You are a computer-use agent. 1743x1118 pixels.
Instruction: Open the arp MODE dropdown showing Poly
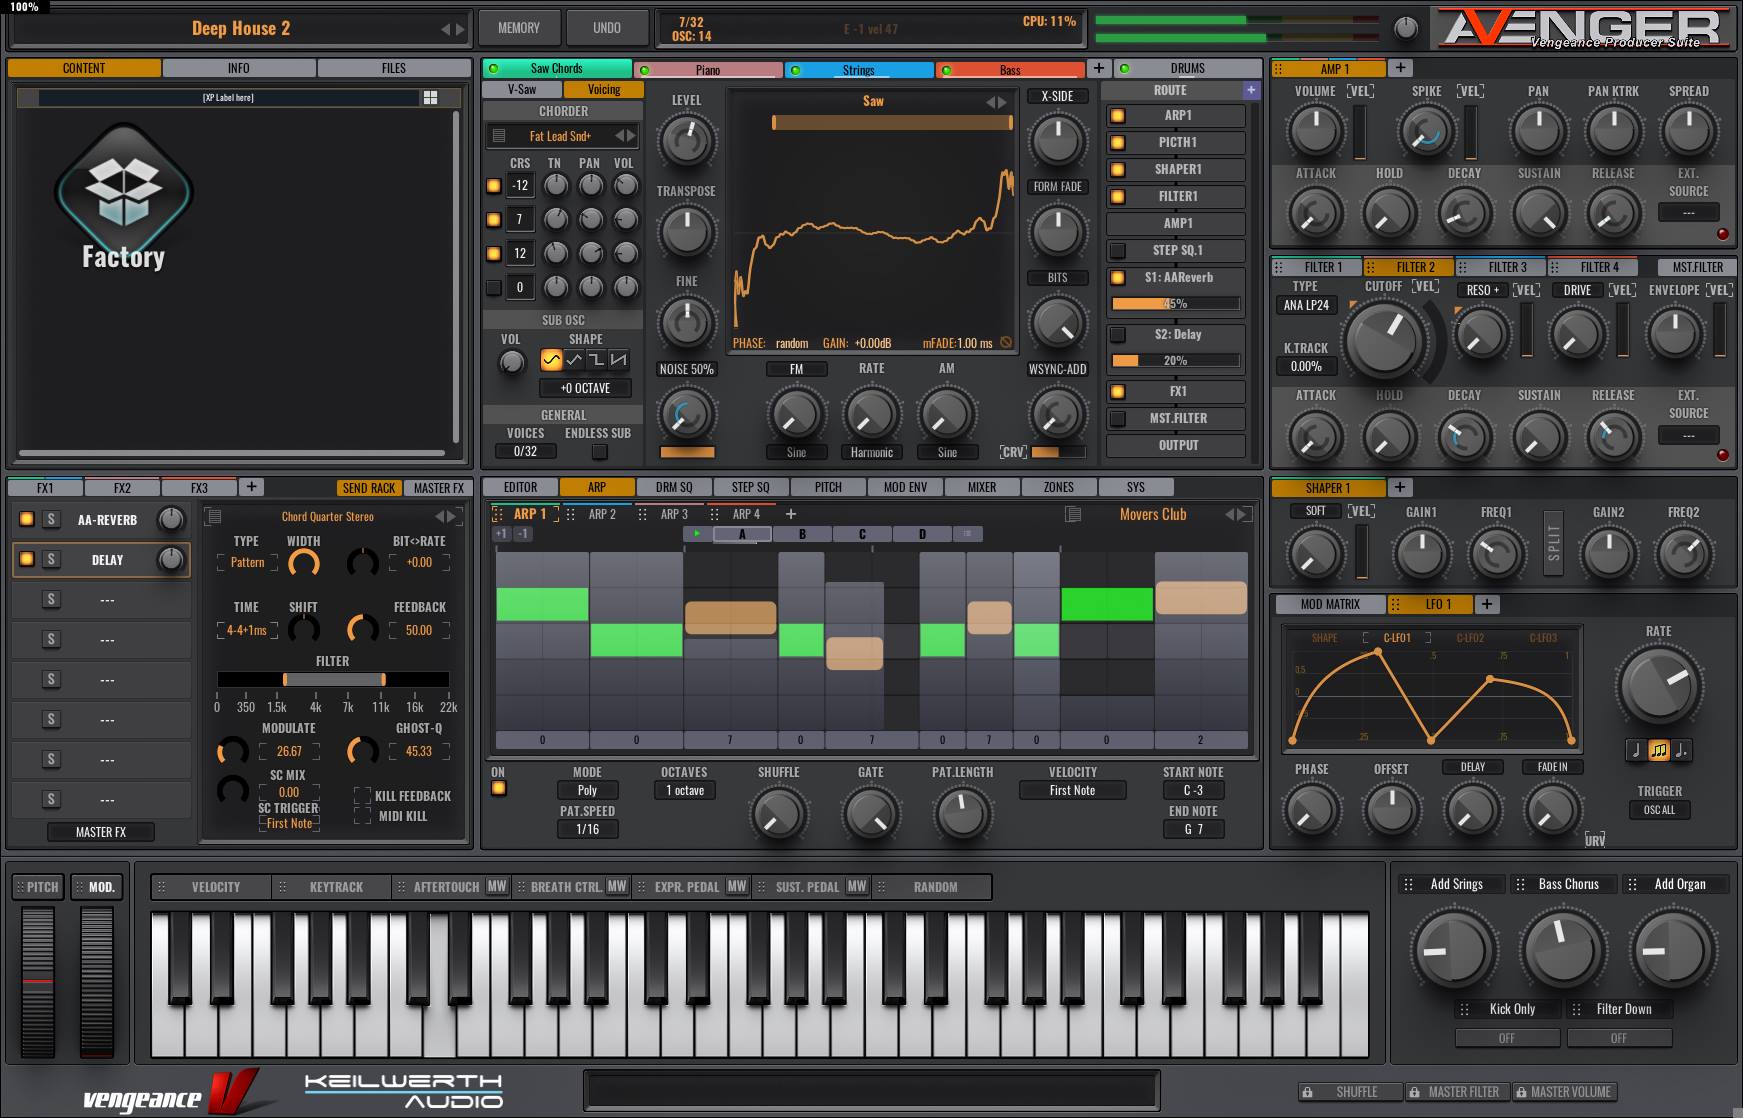587,790
